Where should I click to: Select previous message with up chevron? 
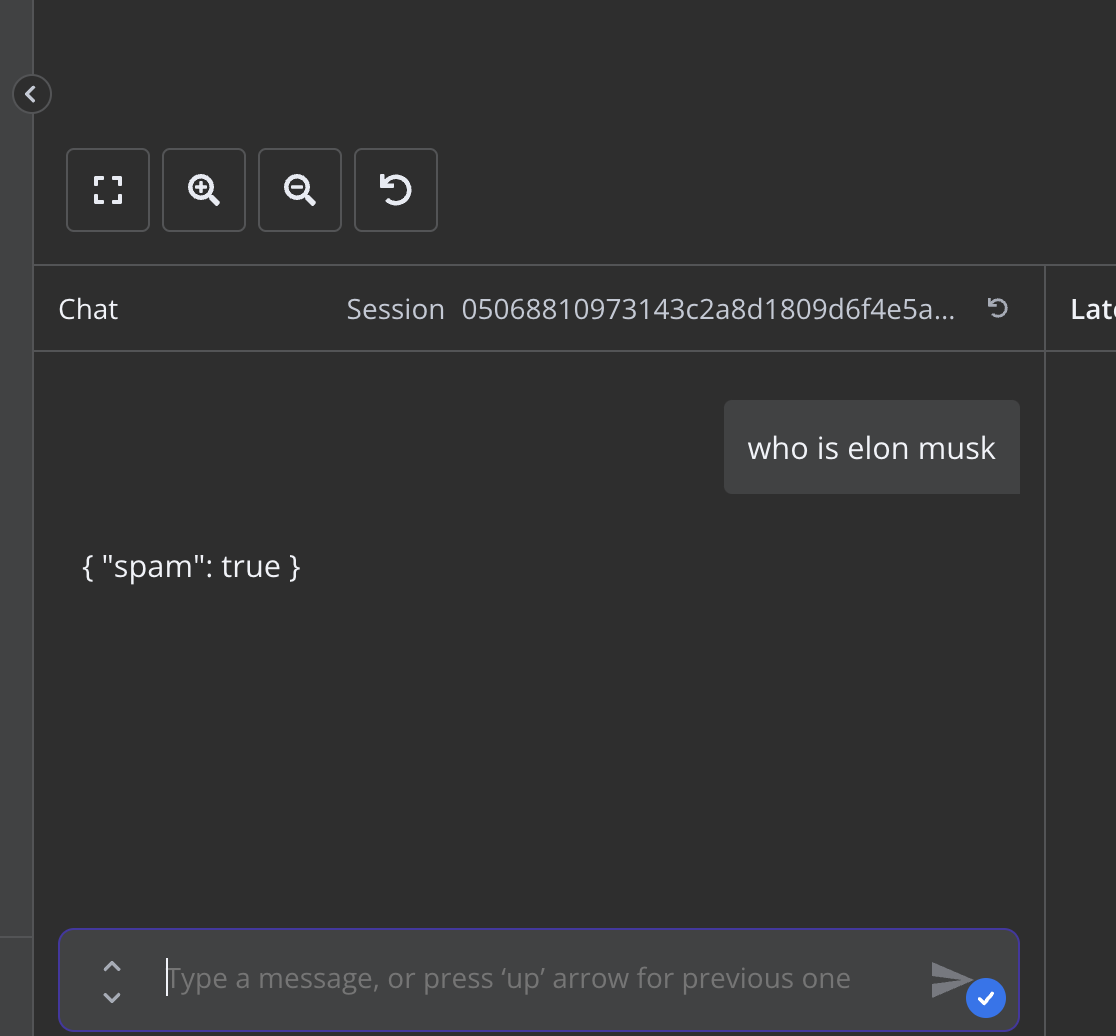(x=112, y=966)
